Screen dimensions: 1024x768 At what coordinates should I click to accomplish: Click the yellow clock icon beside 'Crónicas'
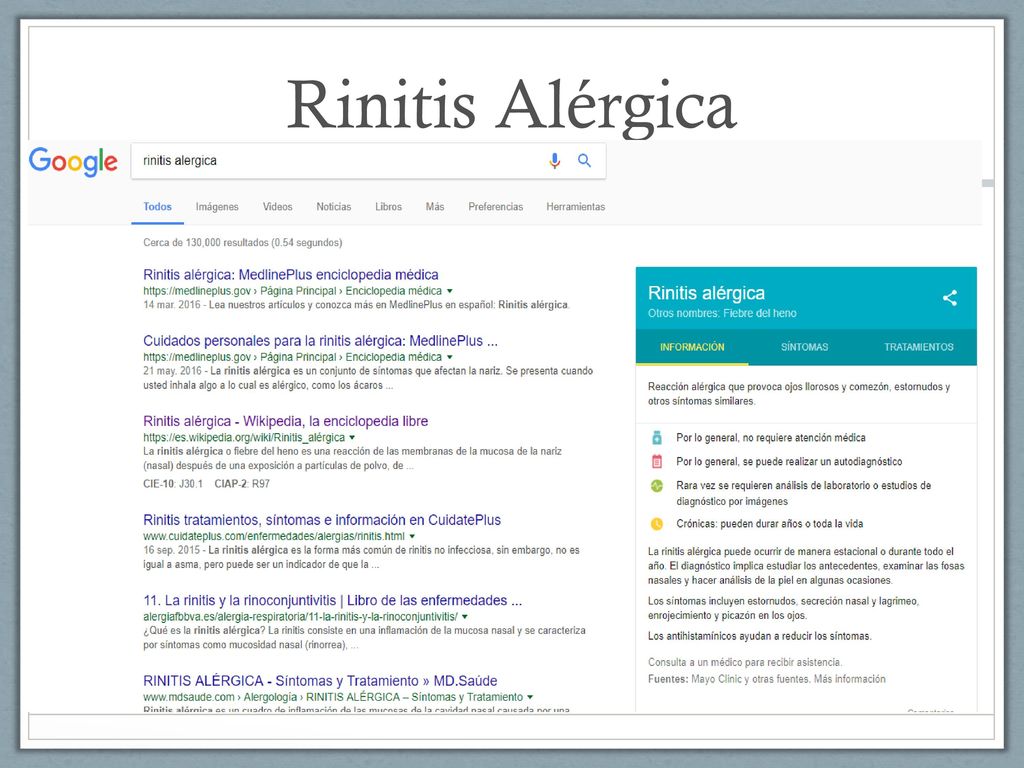point(657,524)
